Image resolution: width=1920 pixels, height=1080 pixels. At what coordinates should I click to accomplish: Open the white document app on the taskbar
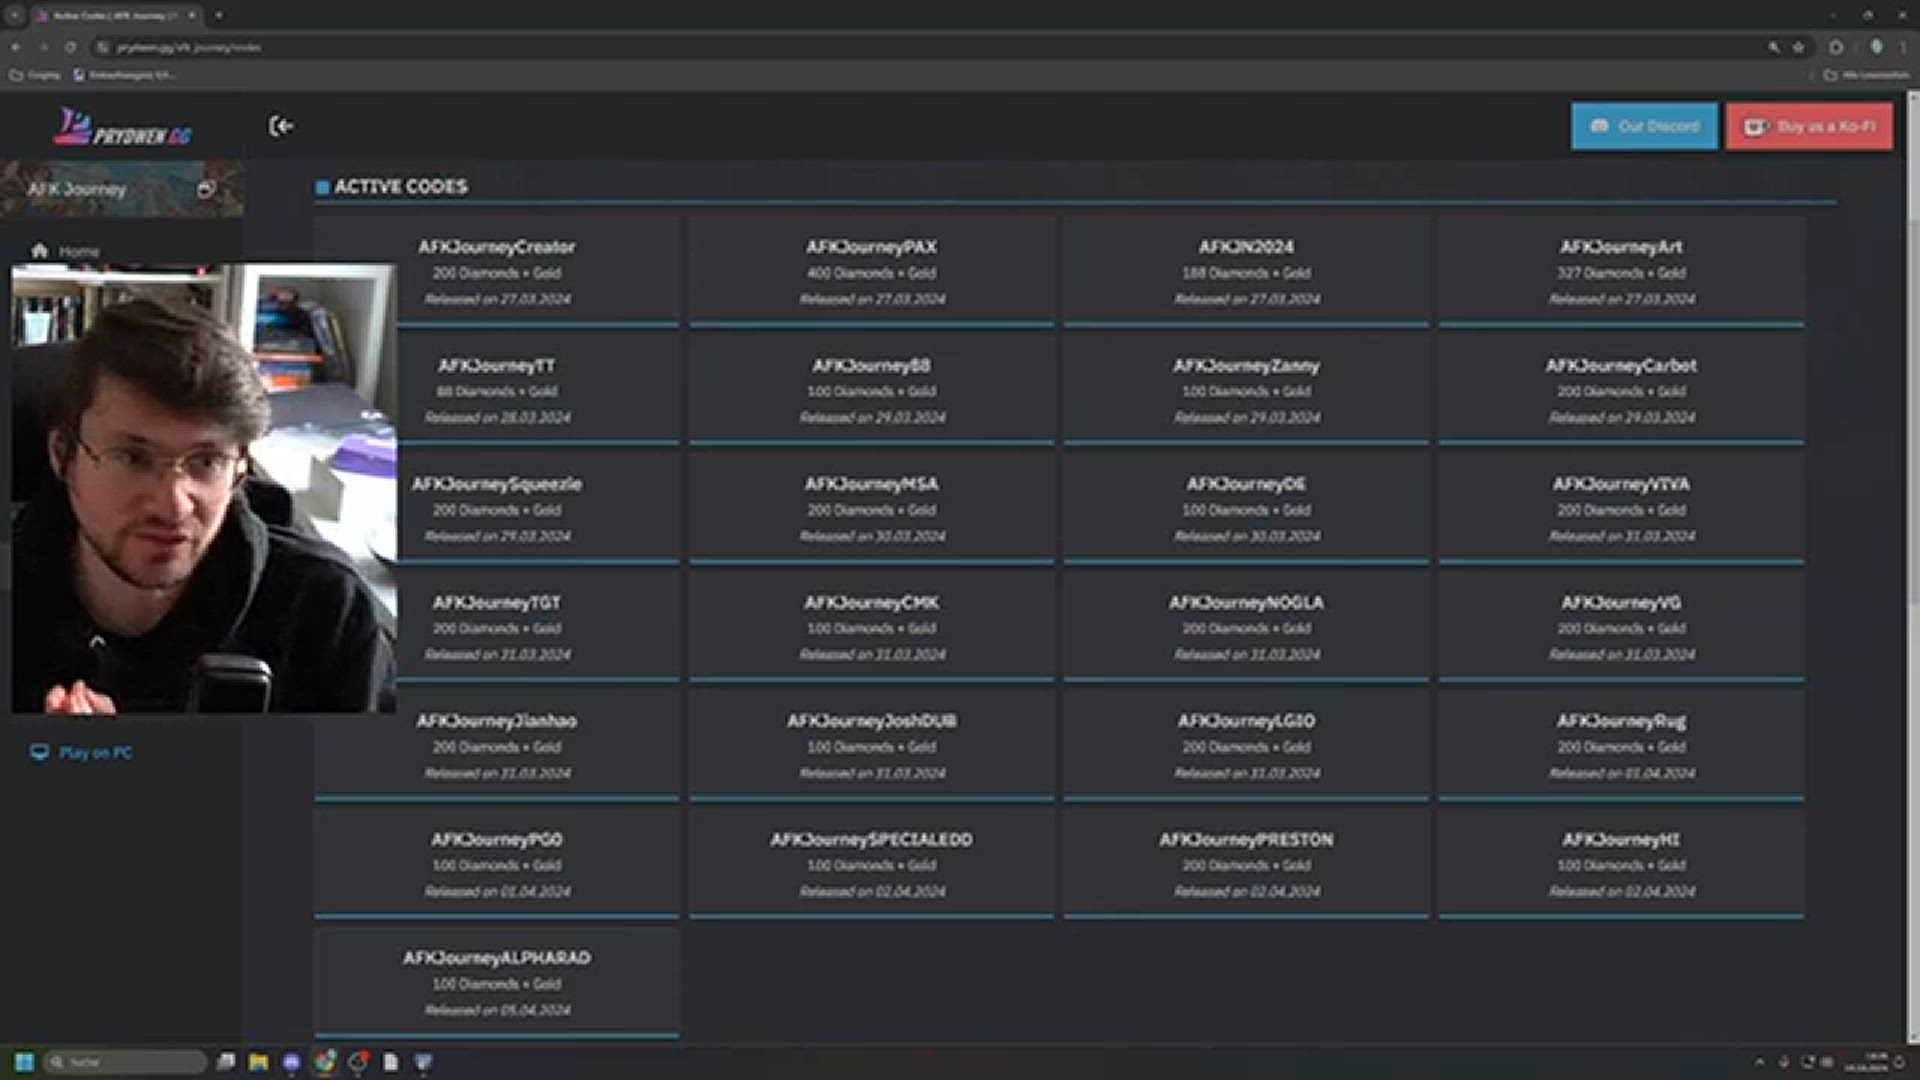pos(391,1062)
